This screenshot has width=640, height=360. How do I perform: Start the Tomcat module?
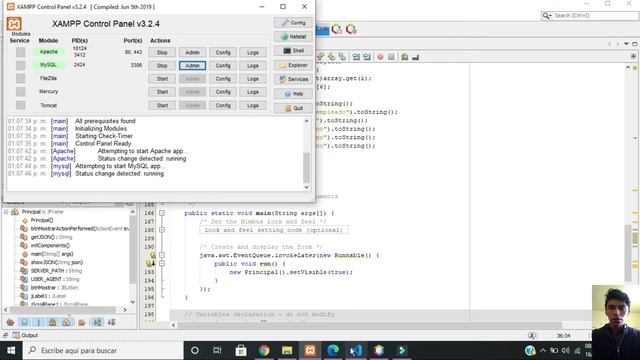tap(162, 105)
